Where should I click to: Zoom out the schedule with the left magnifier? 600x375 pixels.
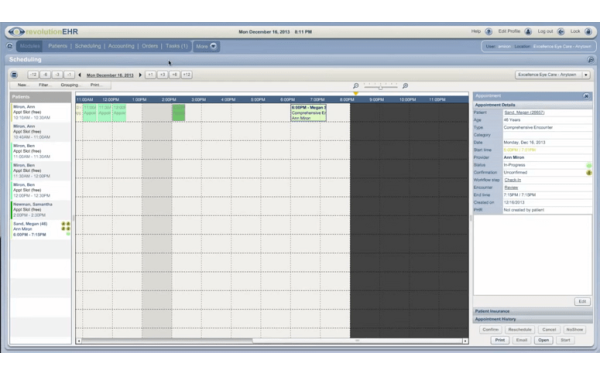coord(356,86)
